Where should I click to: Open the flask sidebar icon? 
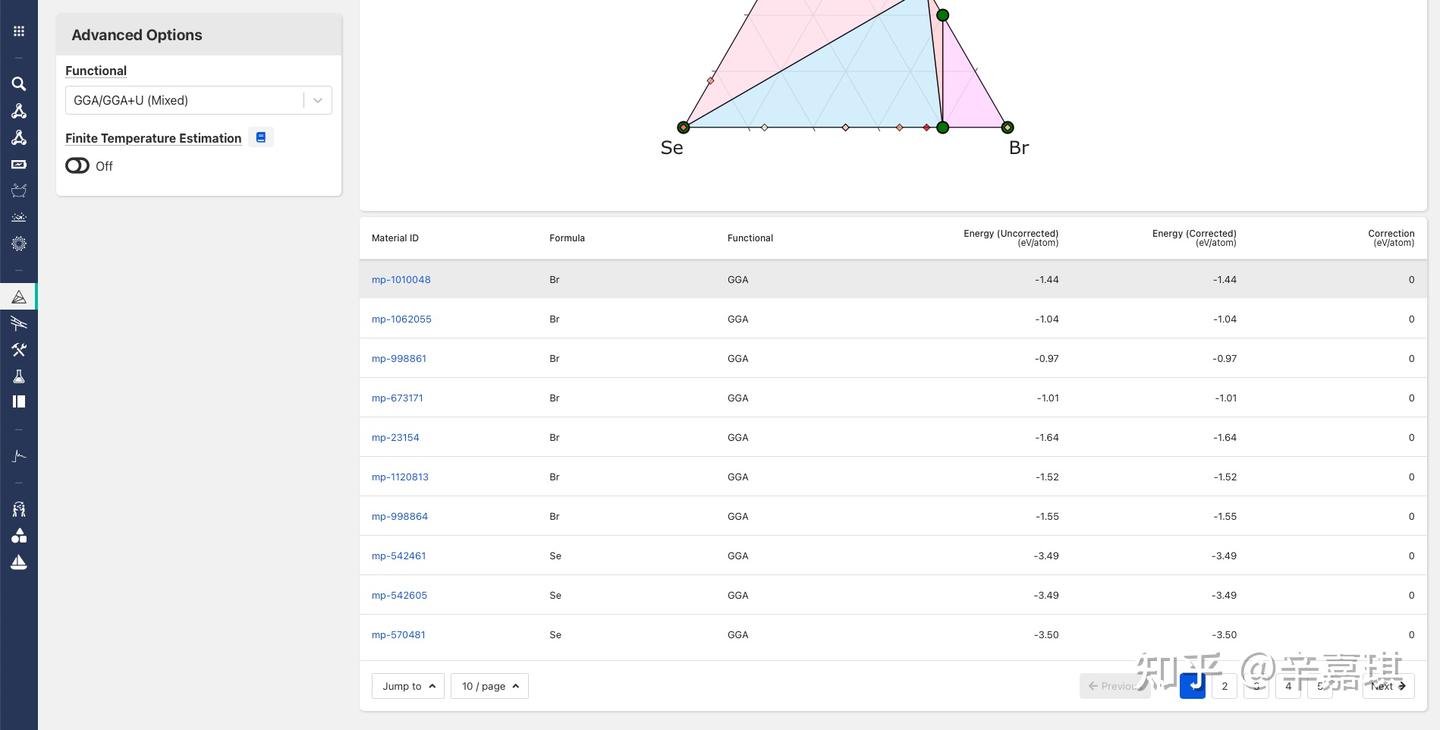[19, 376]
